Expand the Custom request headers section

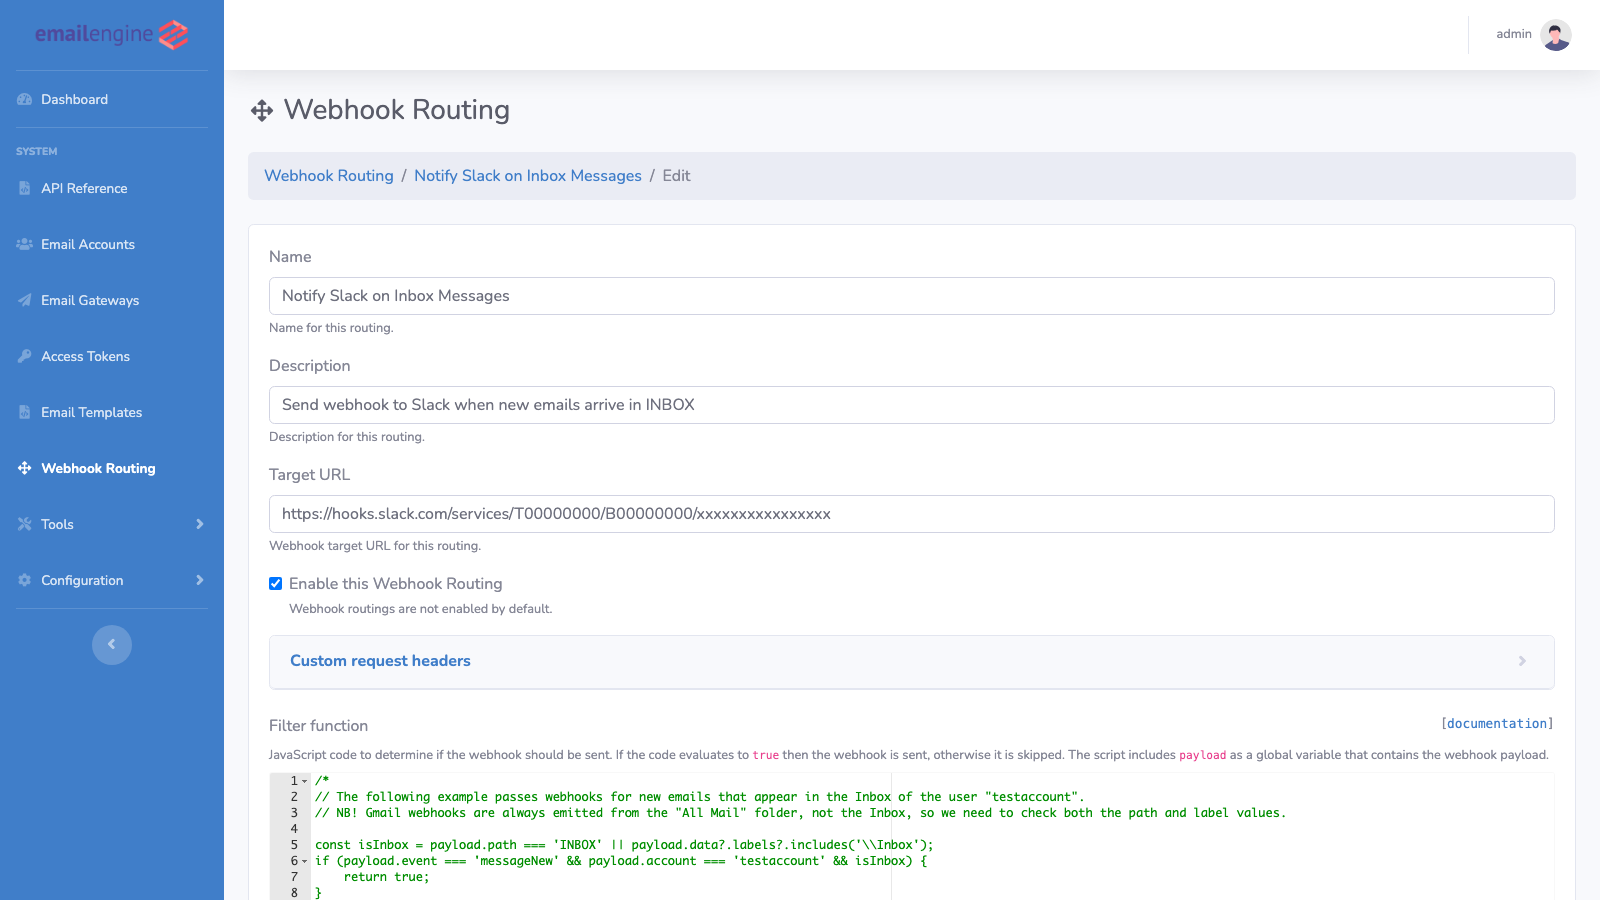point(380,661)
